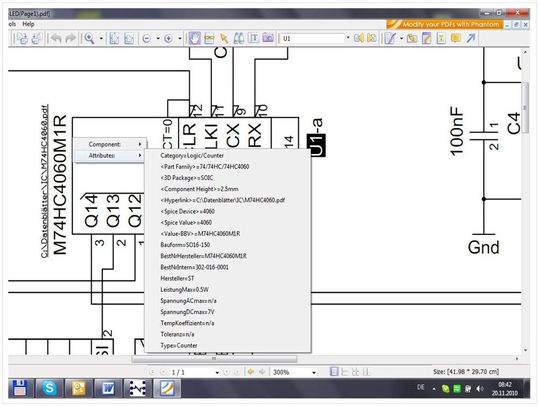Click the first page navigation button

click(153, 372)
